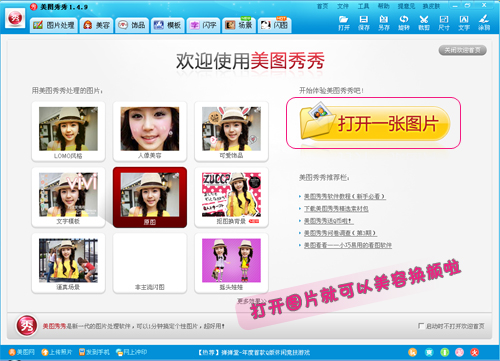Click 发到手机 send to phone icon

click(x=94, y=352)
